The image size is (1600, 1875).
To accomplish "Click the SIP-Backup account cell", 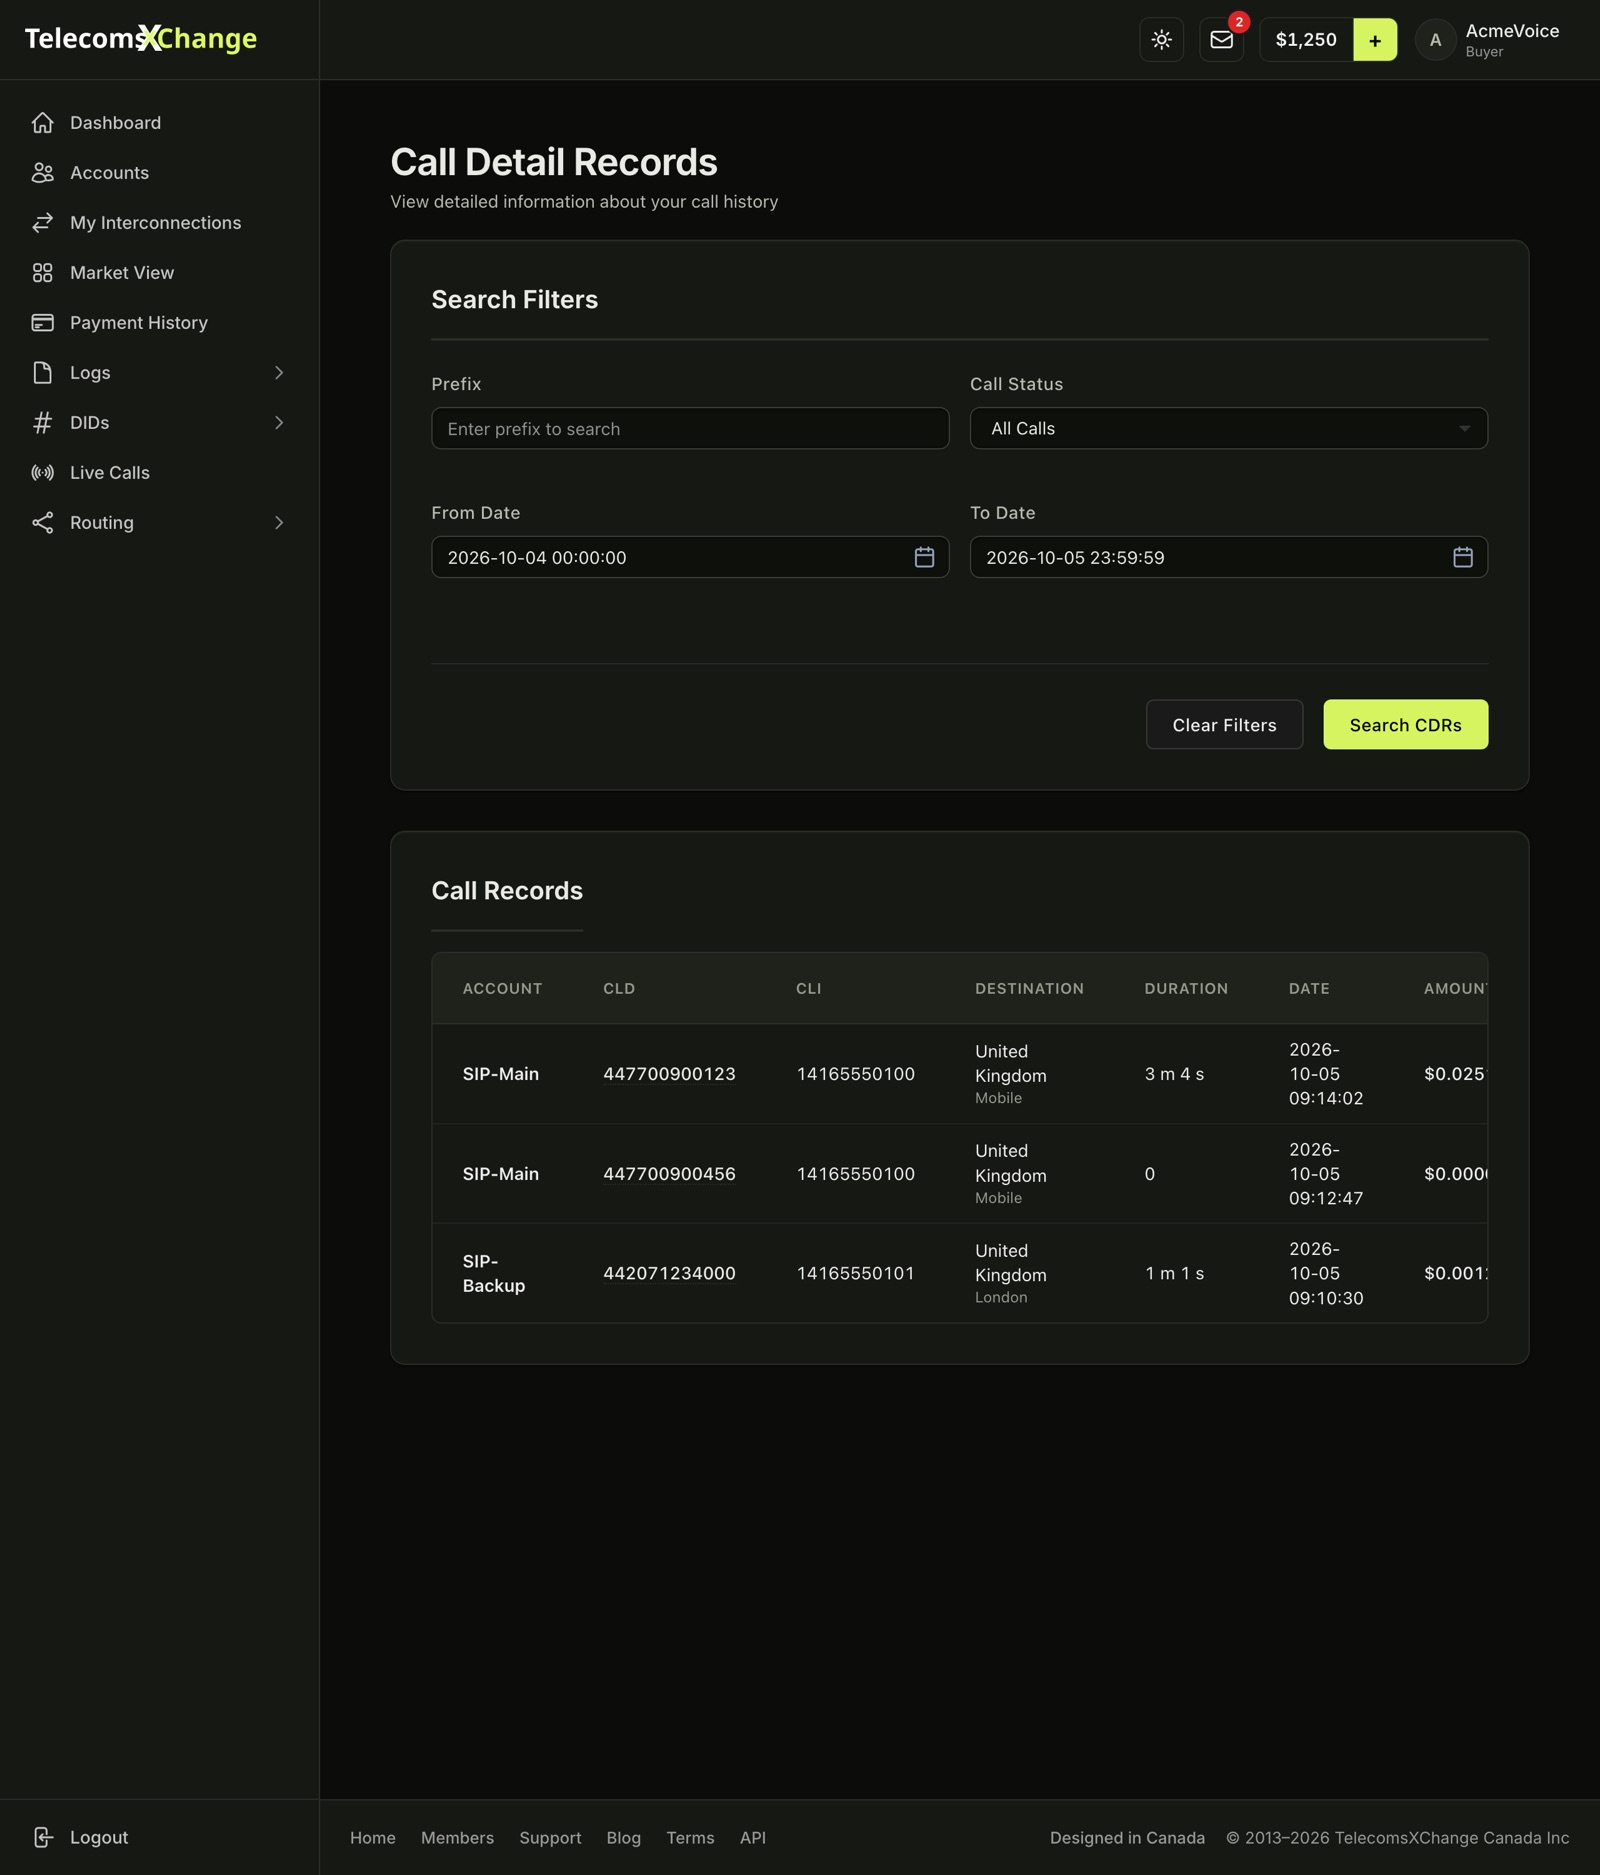I will [x=494, y=1273].
